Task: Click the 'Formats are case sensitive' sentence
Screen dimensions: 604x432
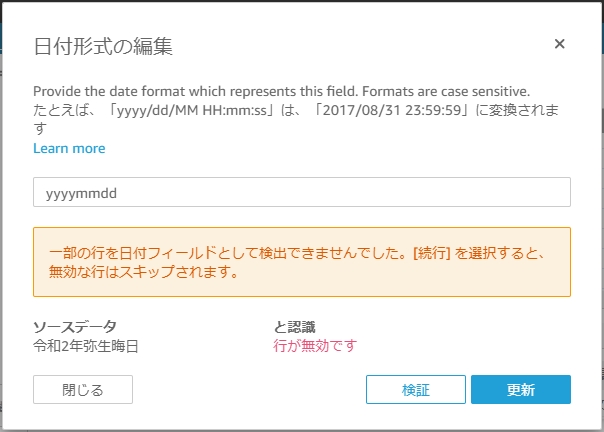Action: tap(446, 91)
